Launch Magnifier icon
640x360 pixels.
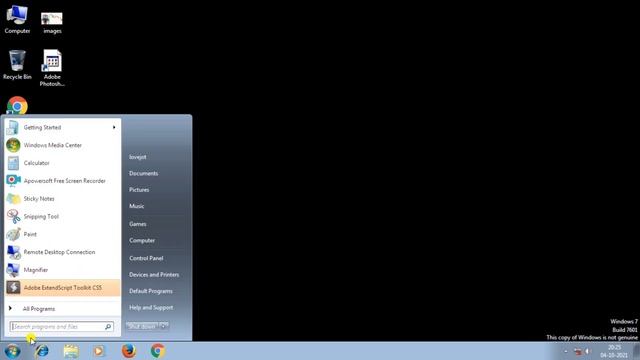click(x=13, y=270)
